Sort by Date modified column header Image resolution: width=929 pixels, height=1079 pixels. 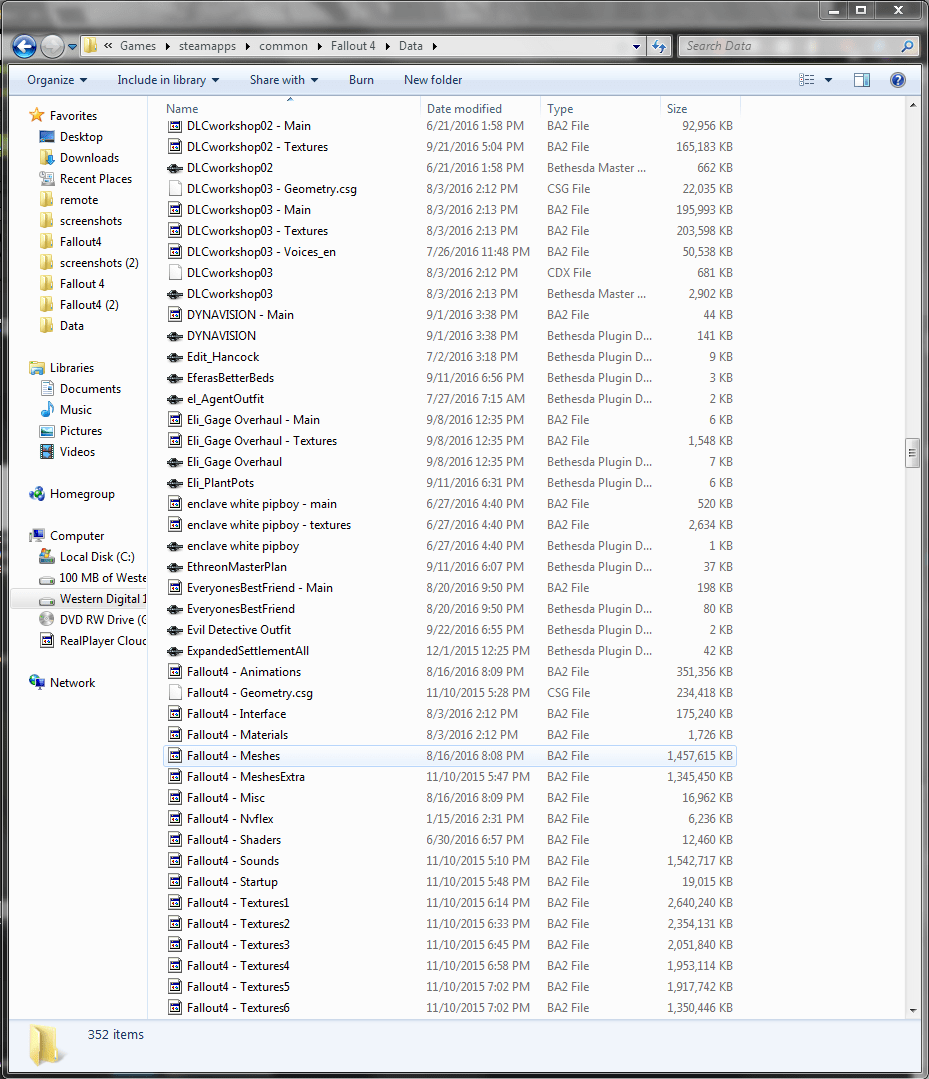(464, 108)
